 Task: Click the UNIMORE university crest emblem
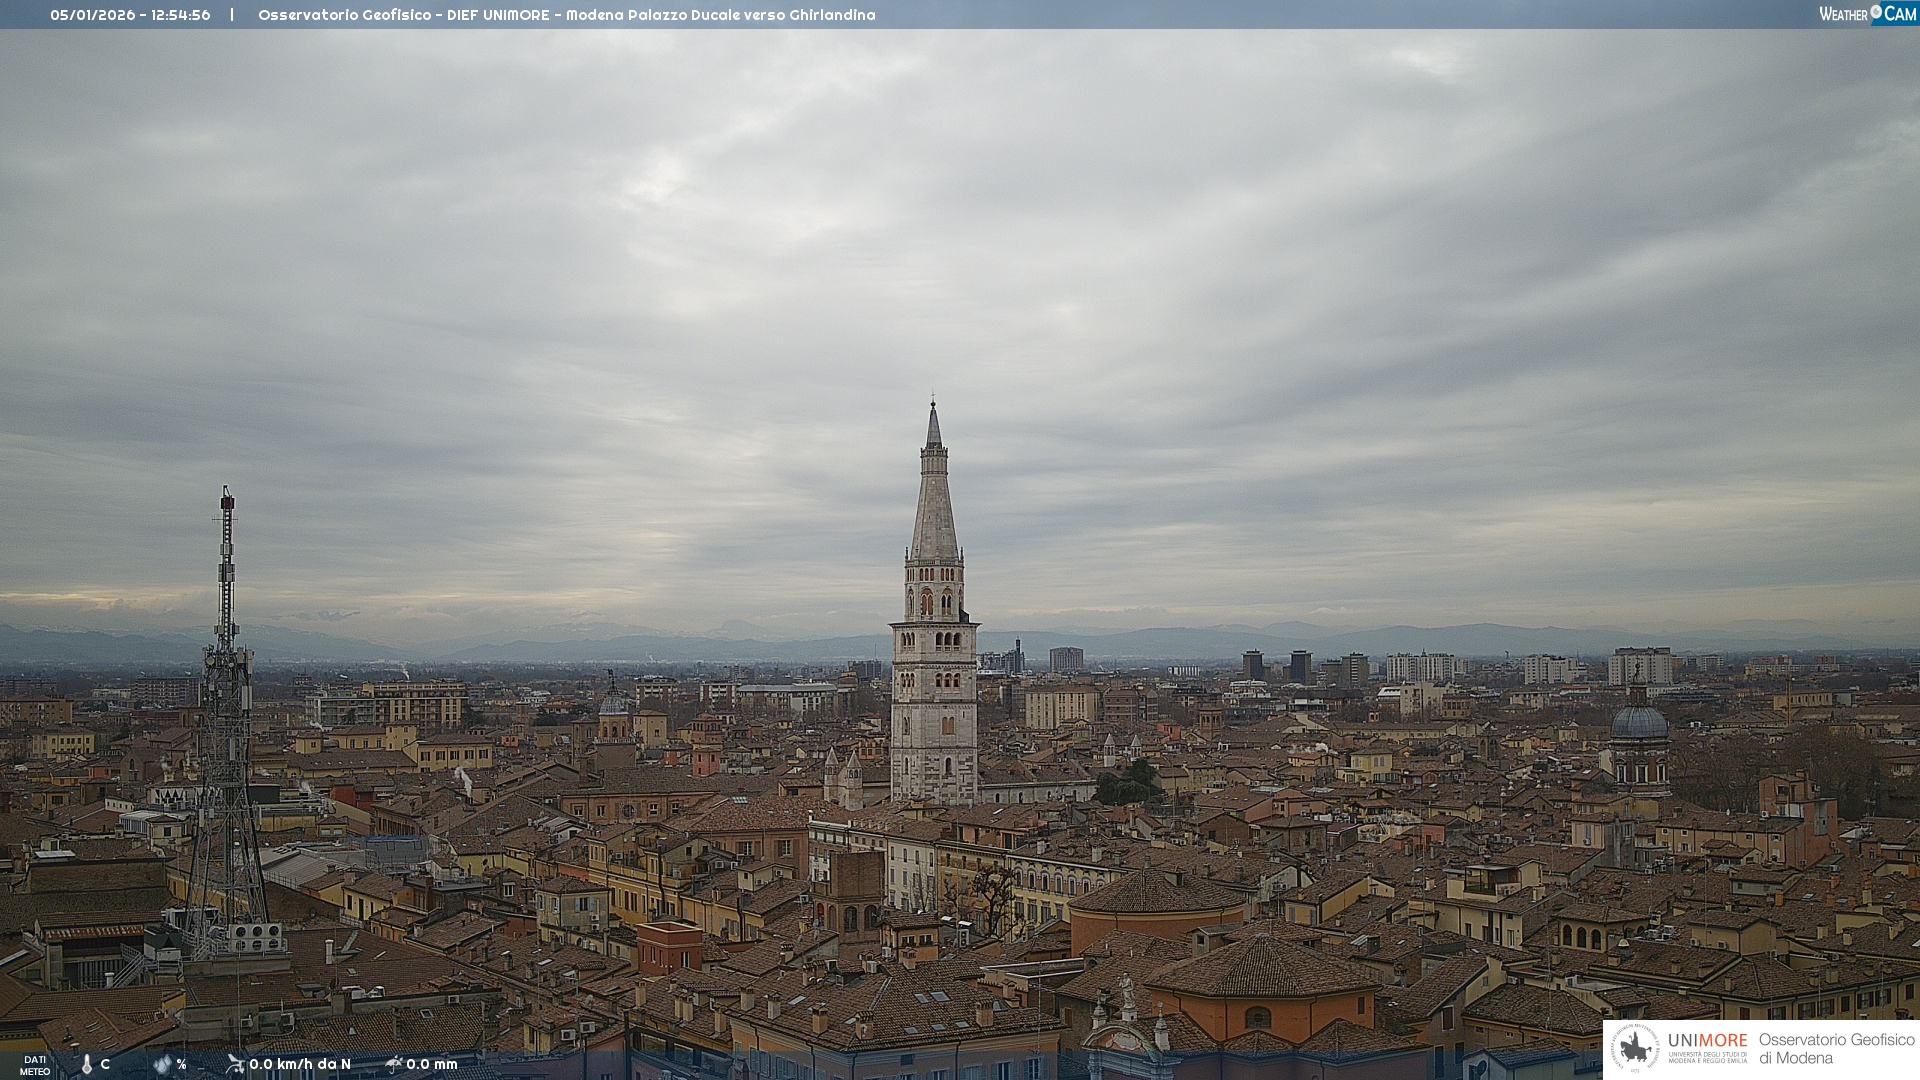(1636, 1048)
